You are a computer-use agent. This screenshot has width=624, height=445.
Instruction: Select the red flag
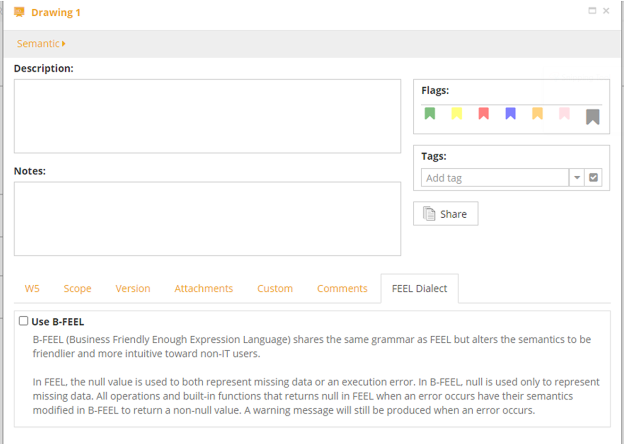[484, 114]
